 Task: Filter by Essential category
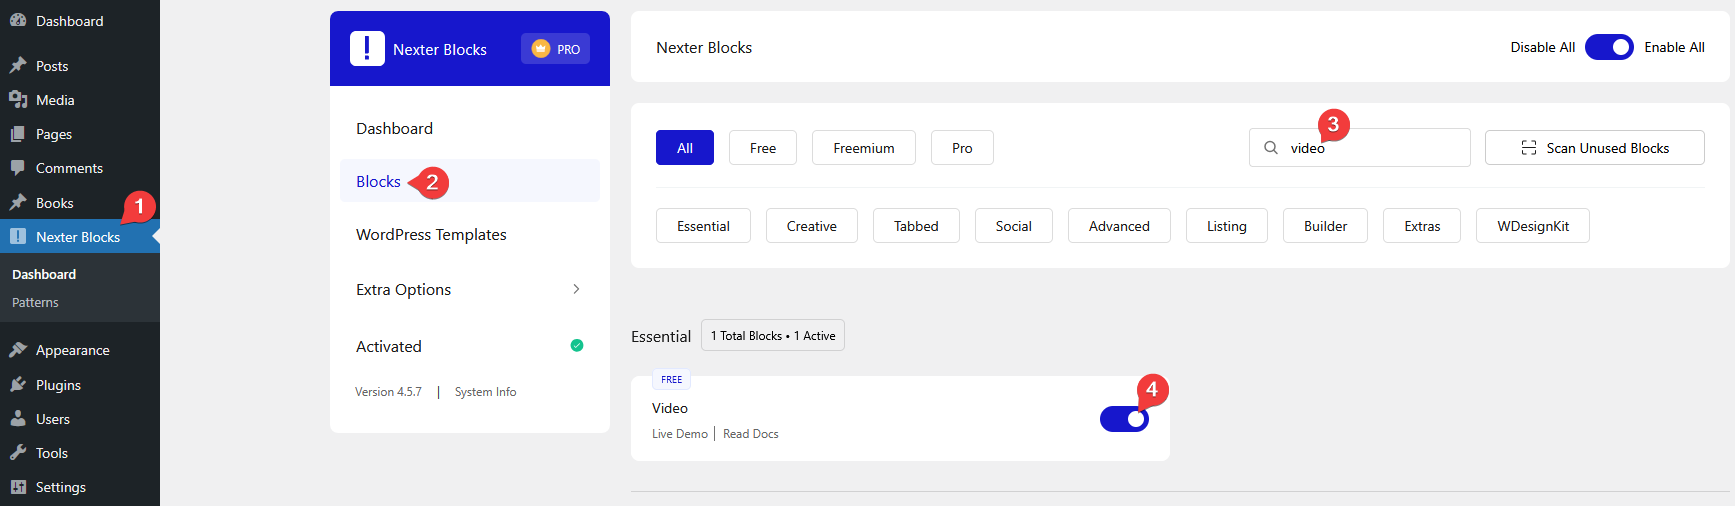coord(703,226)
